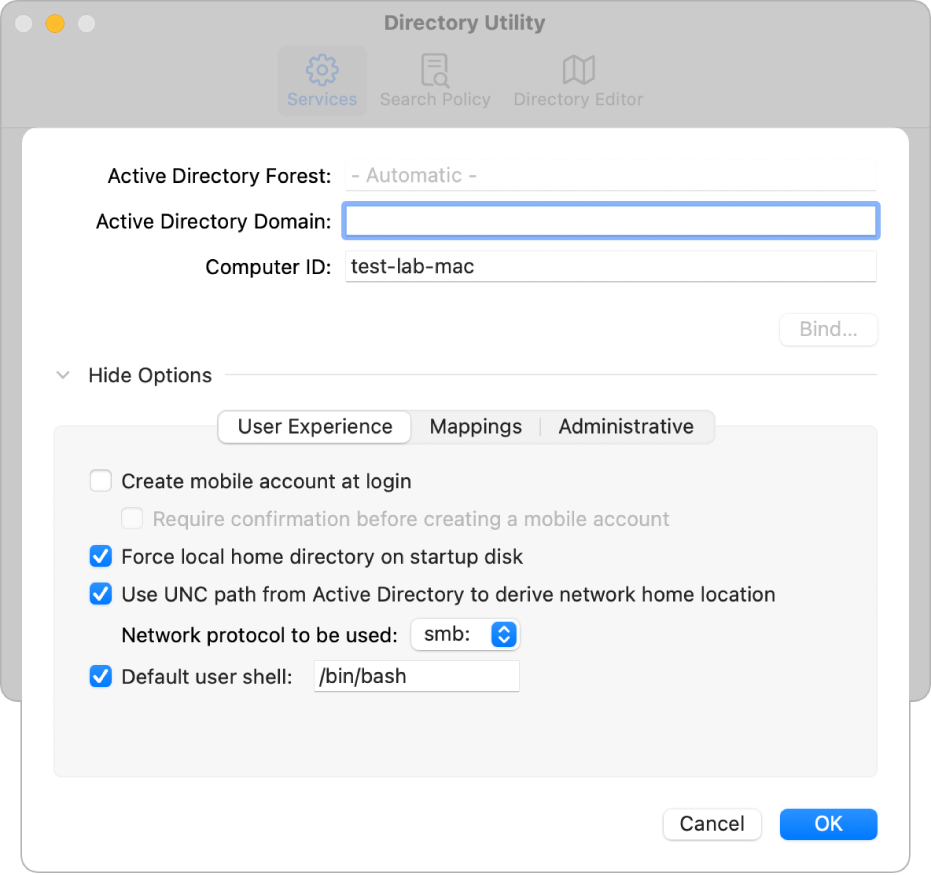This screenshot has height=875, width=931.
Task: Collapse options using the Hide Options chevron
Action: point(63,375)
